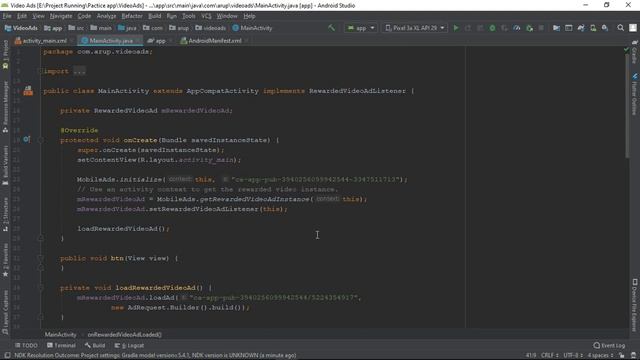
Task: Open the Refactor menu
Action: pyautogui.click(x=132, y=16)
